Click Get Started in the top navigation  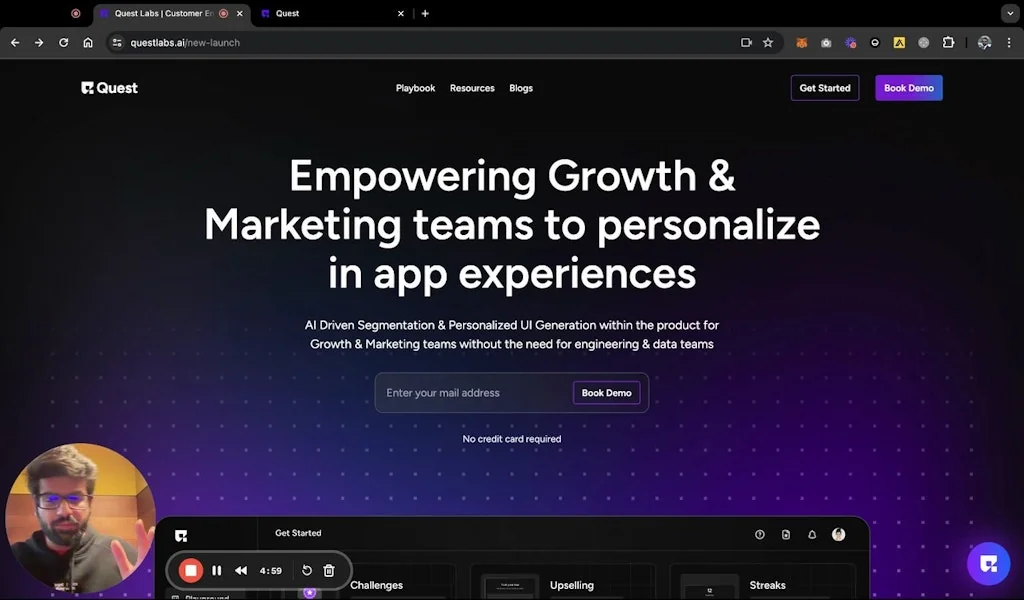[x=825, y=88]
